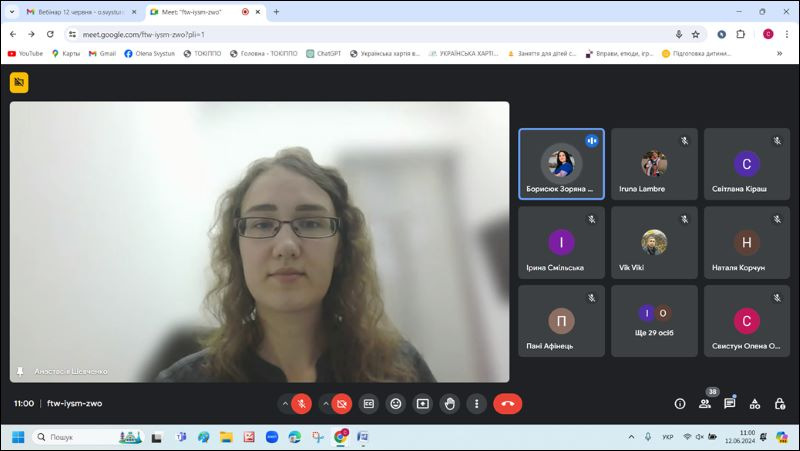Open the Windows Start menu
Screen dimensions: 800x451
pyautogui.click(x=18, y=437)
